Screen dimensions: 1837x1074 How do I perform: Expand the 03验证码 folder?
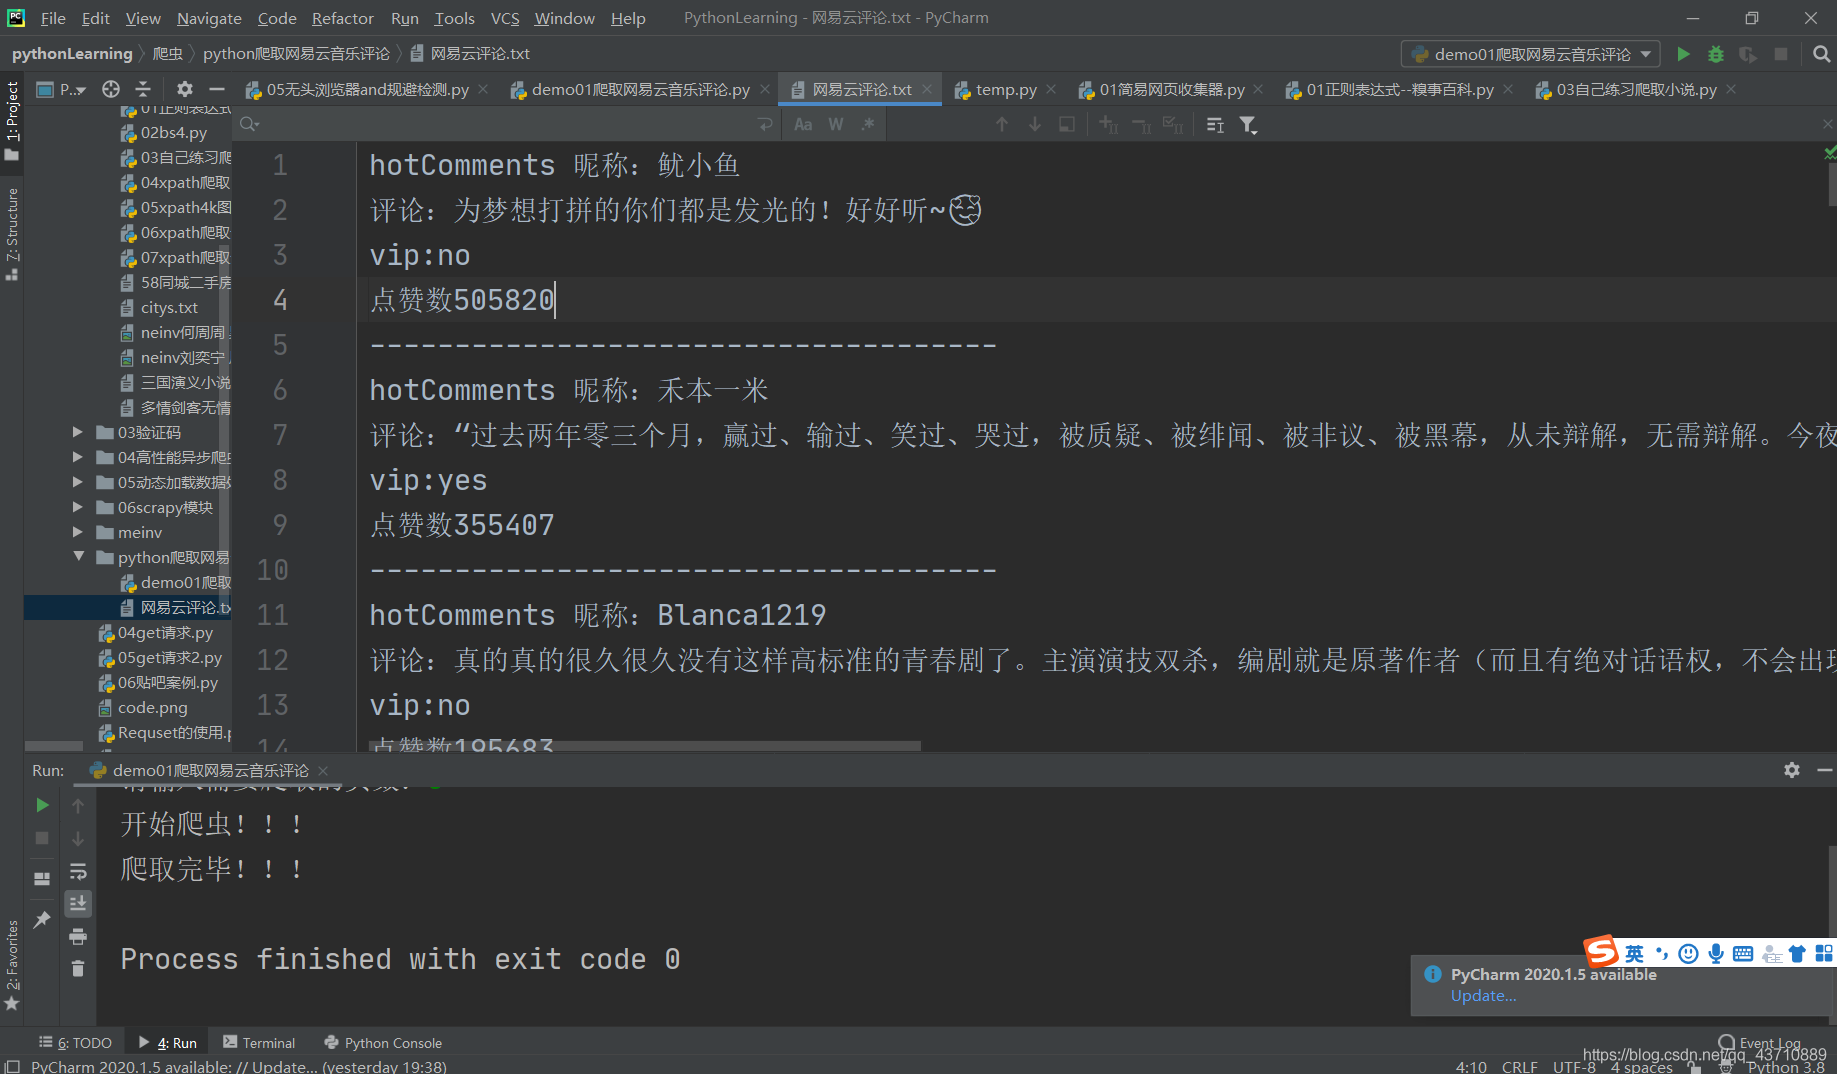pos(77,432)
